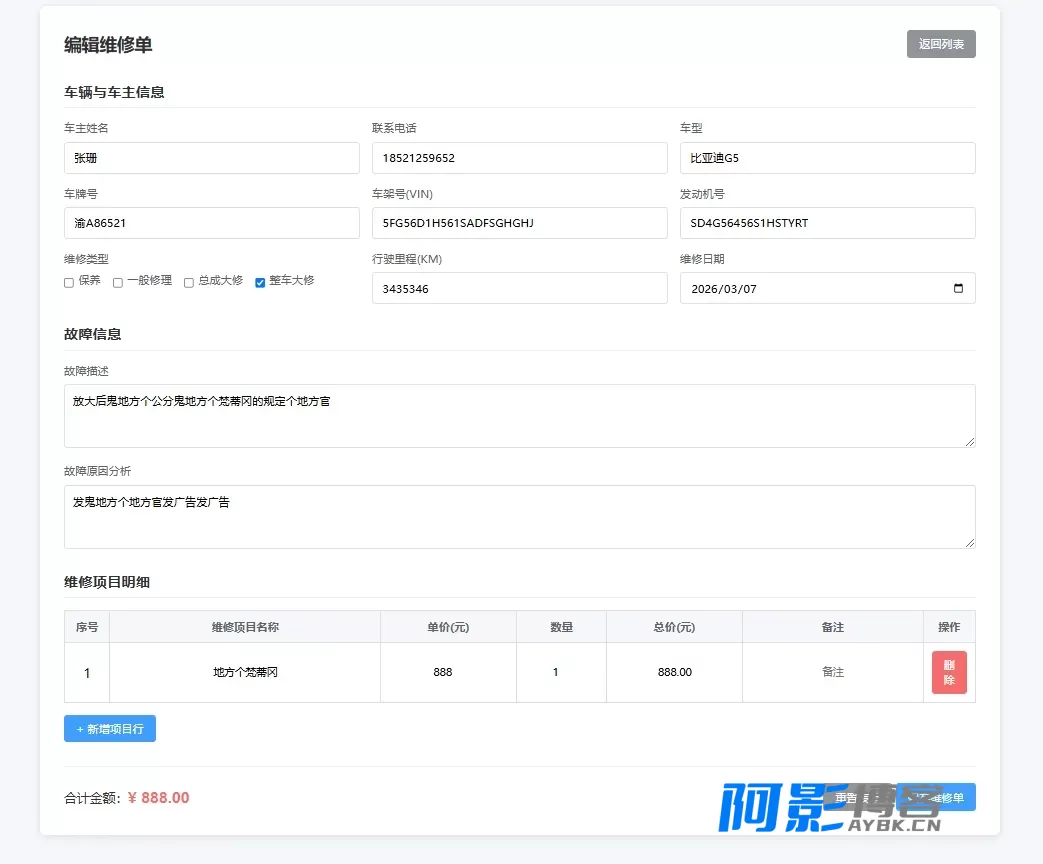Uncheck the 整车大修 checkbox
This screenshot has width=1043, height=864.
point(260,283)
